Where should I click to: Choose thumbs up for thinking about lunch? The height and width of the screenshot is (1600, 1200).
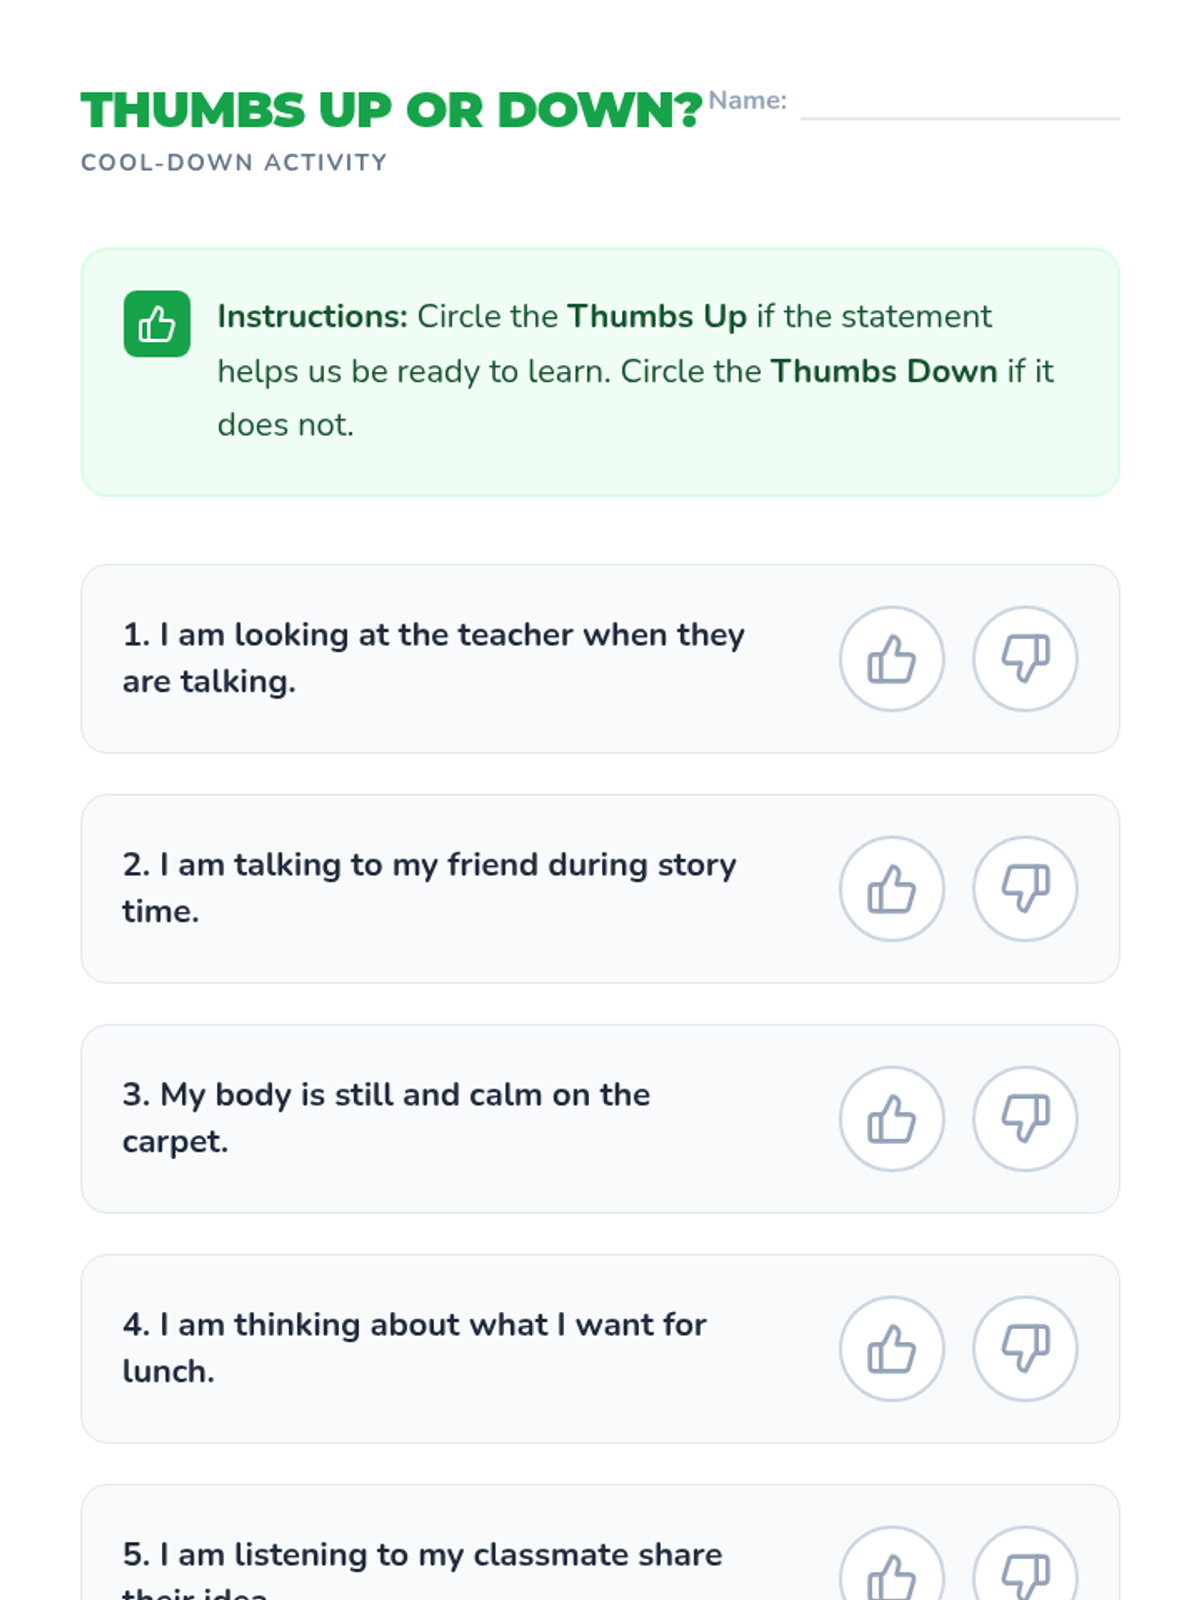(x=891, y=1349)
